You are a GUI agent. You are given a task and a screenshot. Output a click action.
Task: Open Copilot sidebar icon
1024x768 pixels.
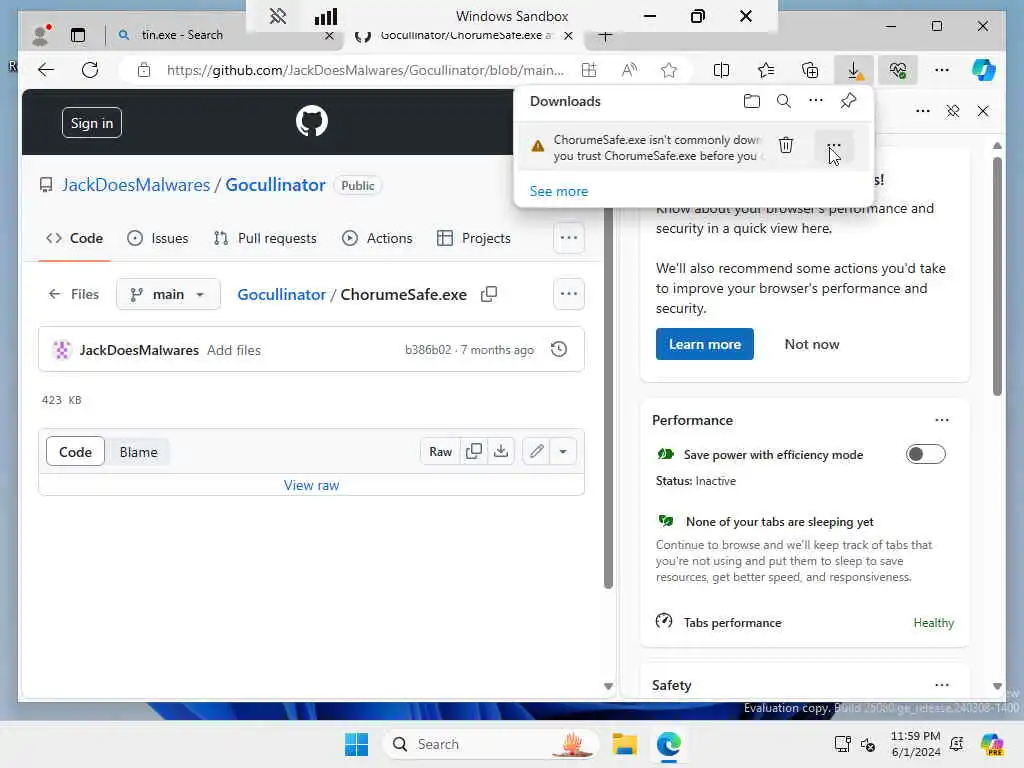[984, 70]
